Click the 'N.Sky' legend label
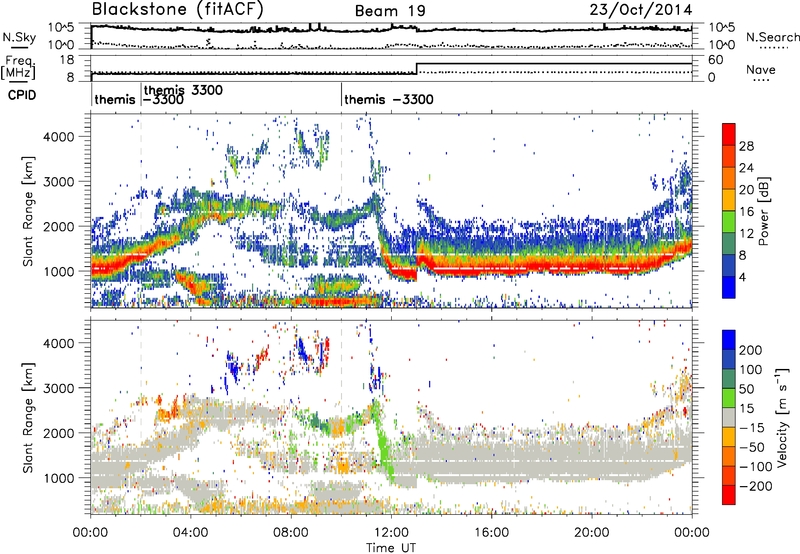Image resolution: width=800 pixels, height=554 pixels. [x=19, y=37]
